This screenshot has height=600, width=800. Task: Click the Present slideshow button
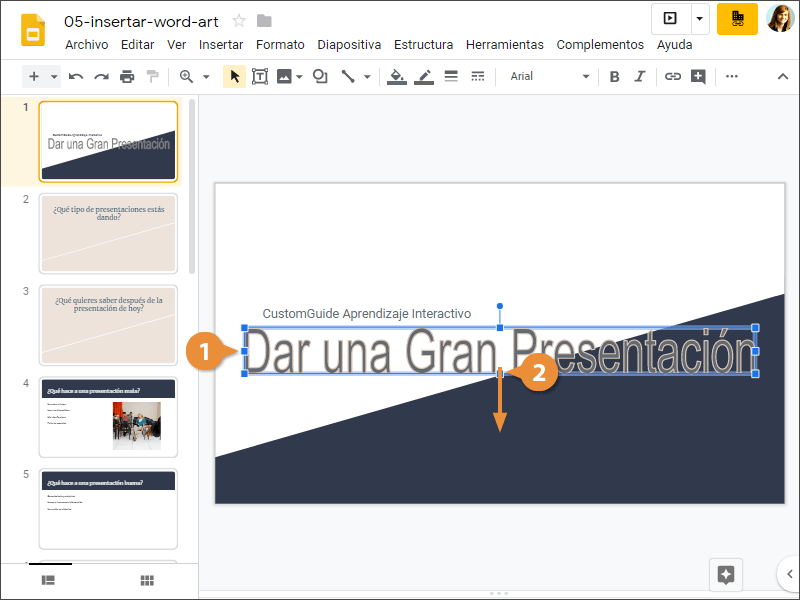pyautogui.click(x=670, y=18)
